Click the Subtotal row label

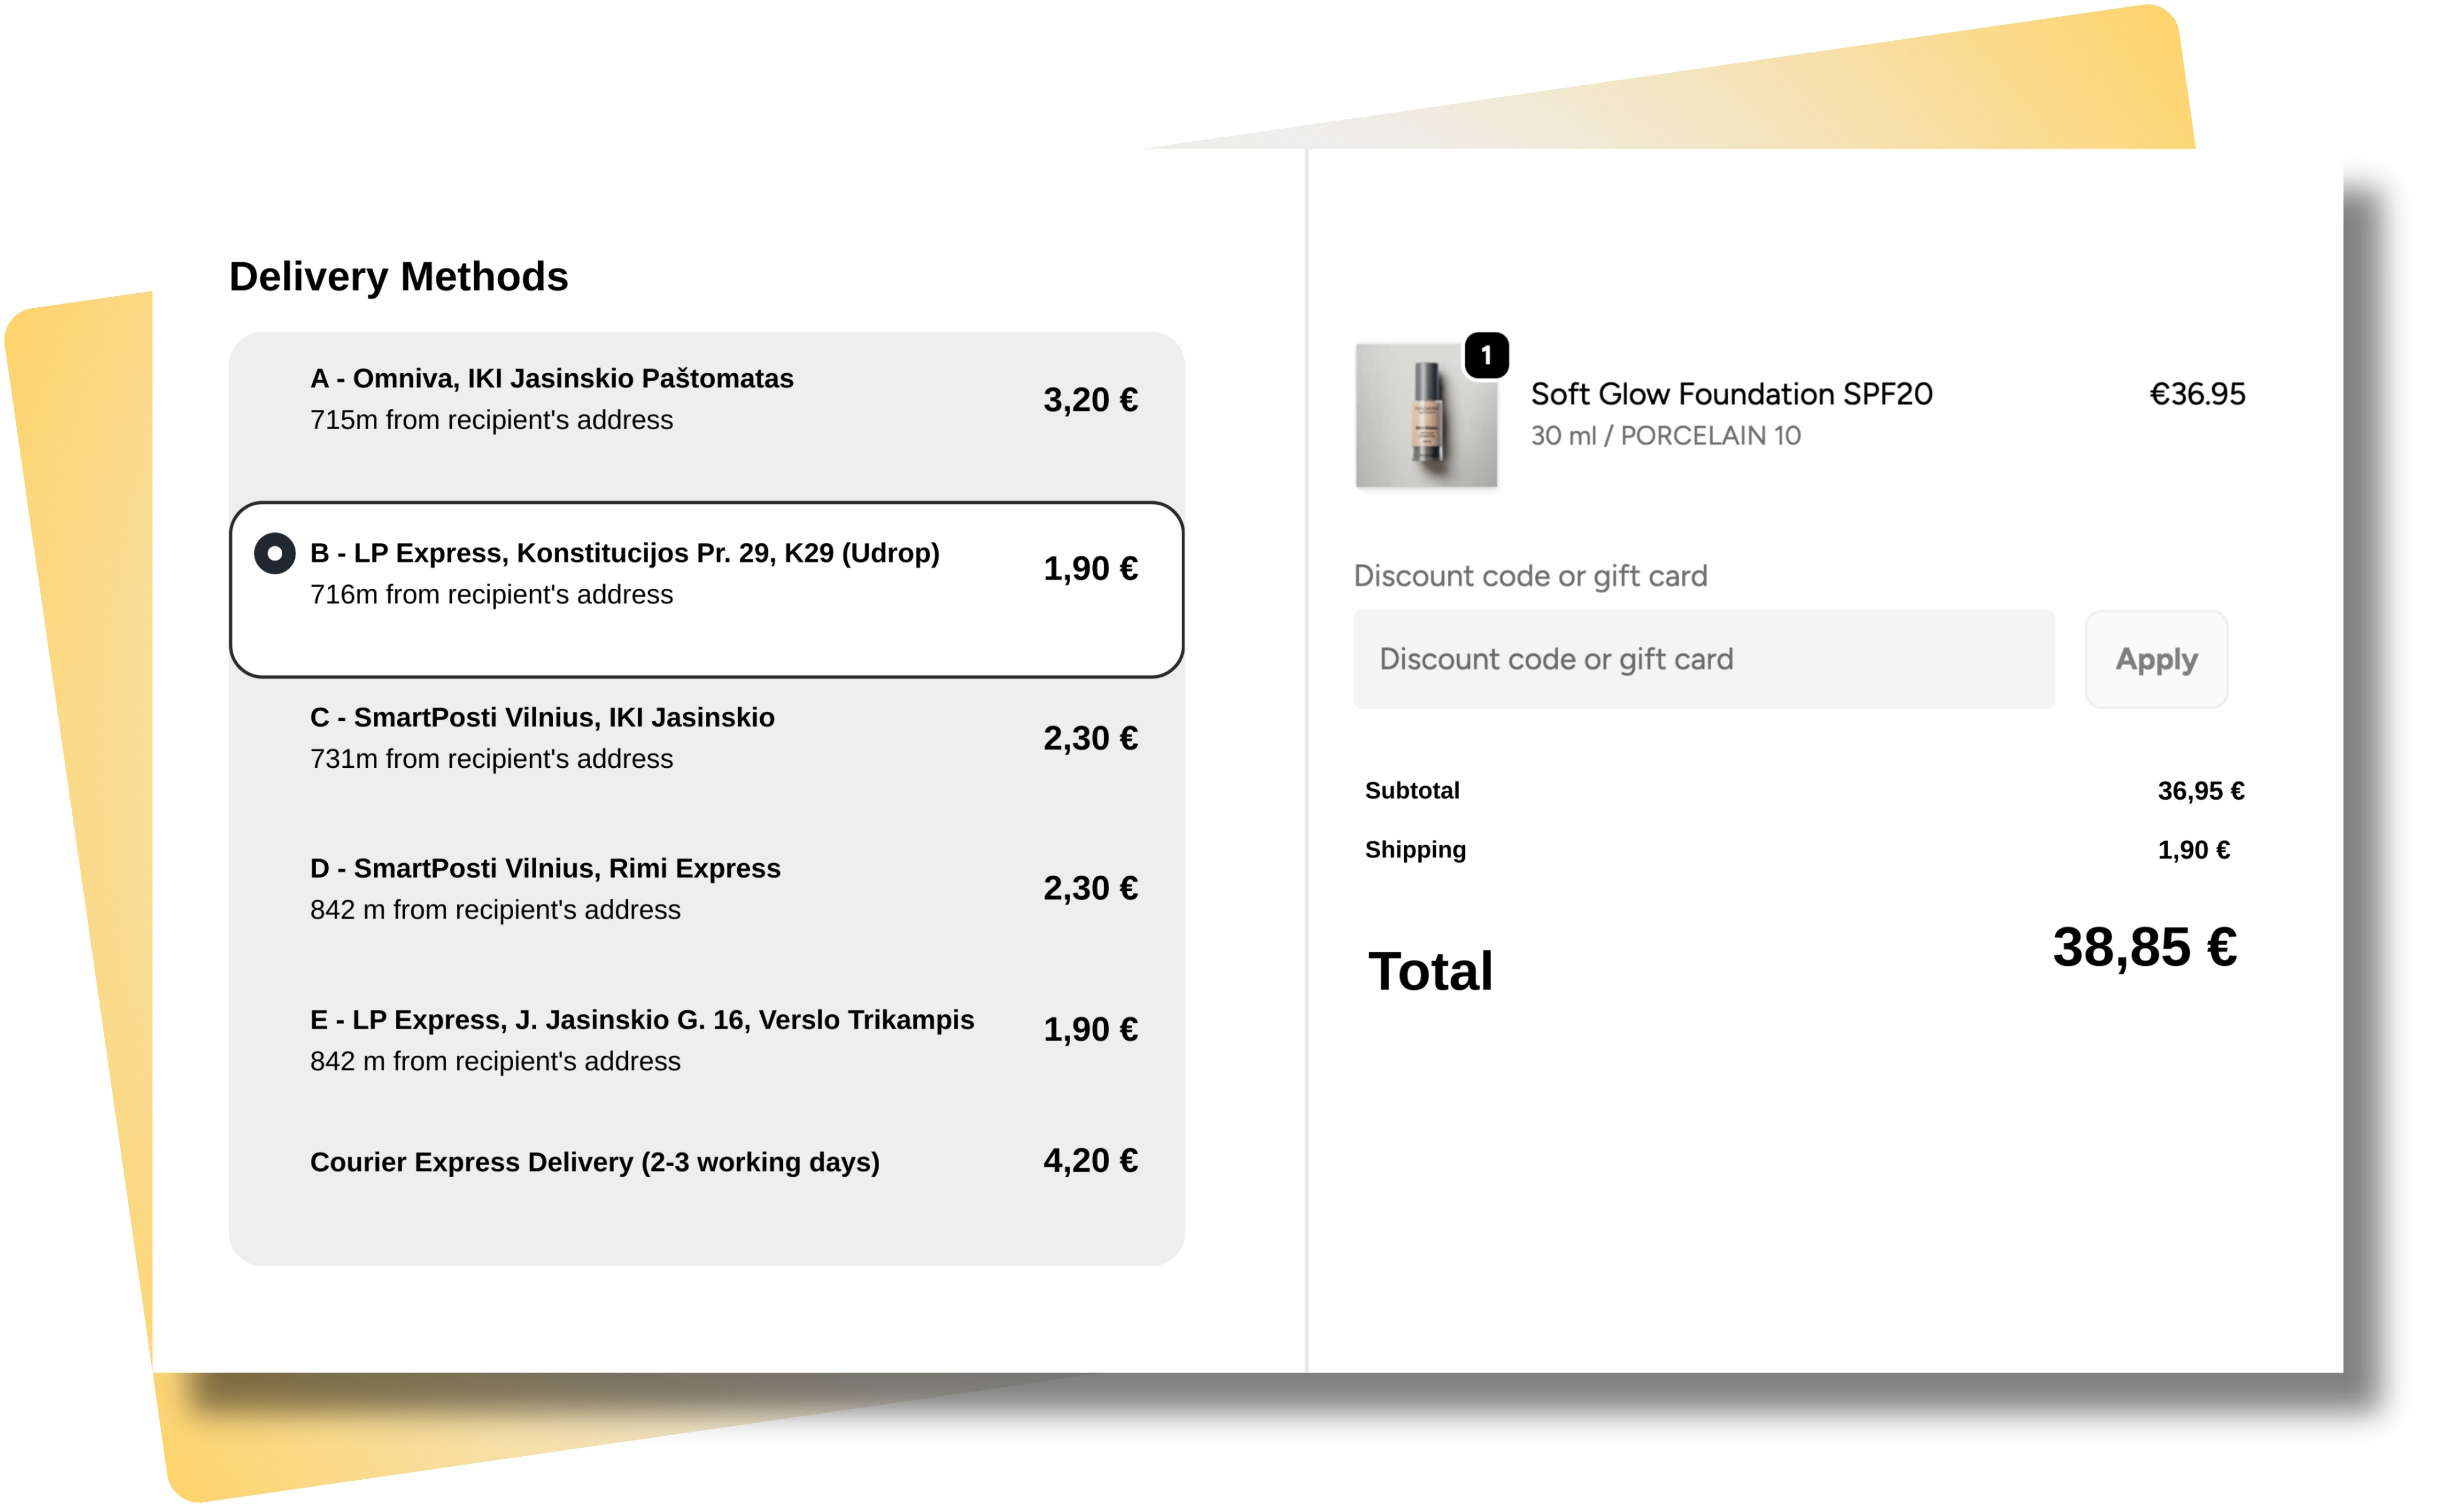pyautogui.click(x=1411, y=791)
